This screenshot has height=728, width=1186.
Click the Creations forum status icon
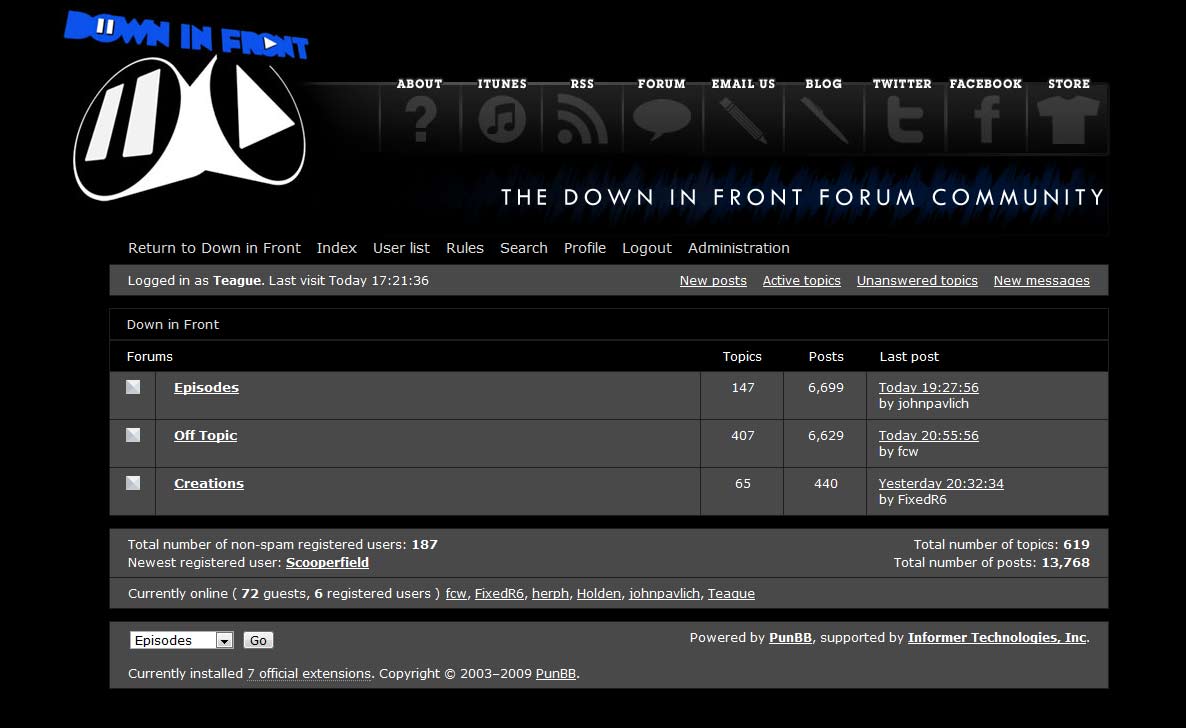(133, 483)
